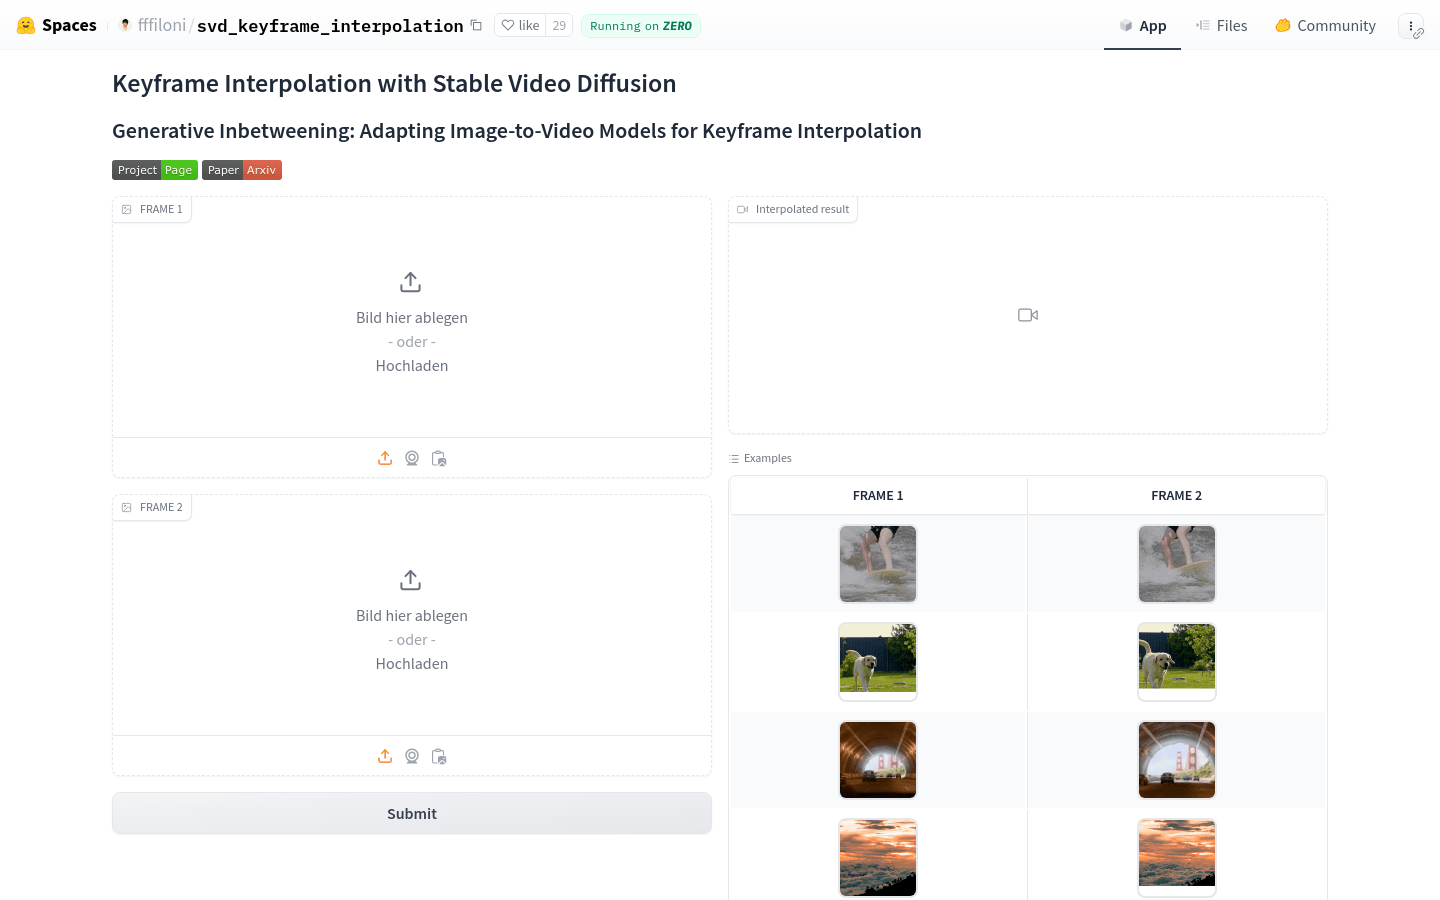Open the Project Page badge link
This screenshot has width=1440, height=900.
click(x=155, y=170)
